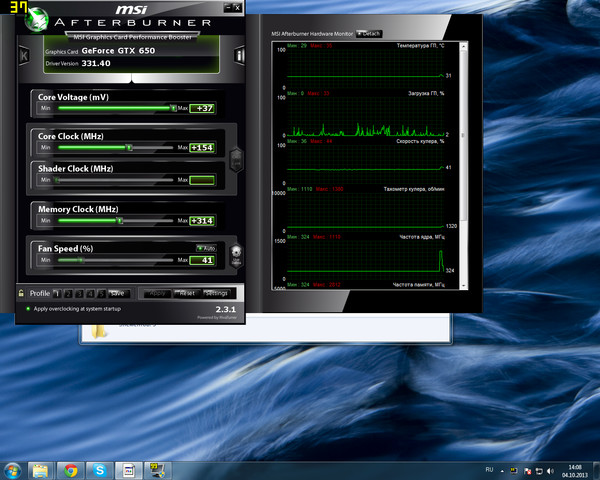Click the profile lock padlock icon
The height and width of the screenshot is (480, 600).
pos(21,294)
